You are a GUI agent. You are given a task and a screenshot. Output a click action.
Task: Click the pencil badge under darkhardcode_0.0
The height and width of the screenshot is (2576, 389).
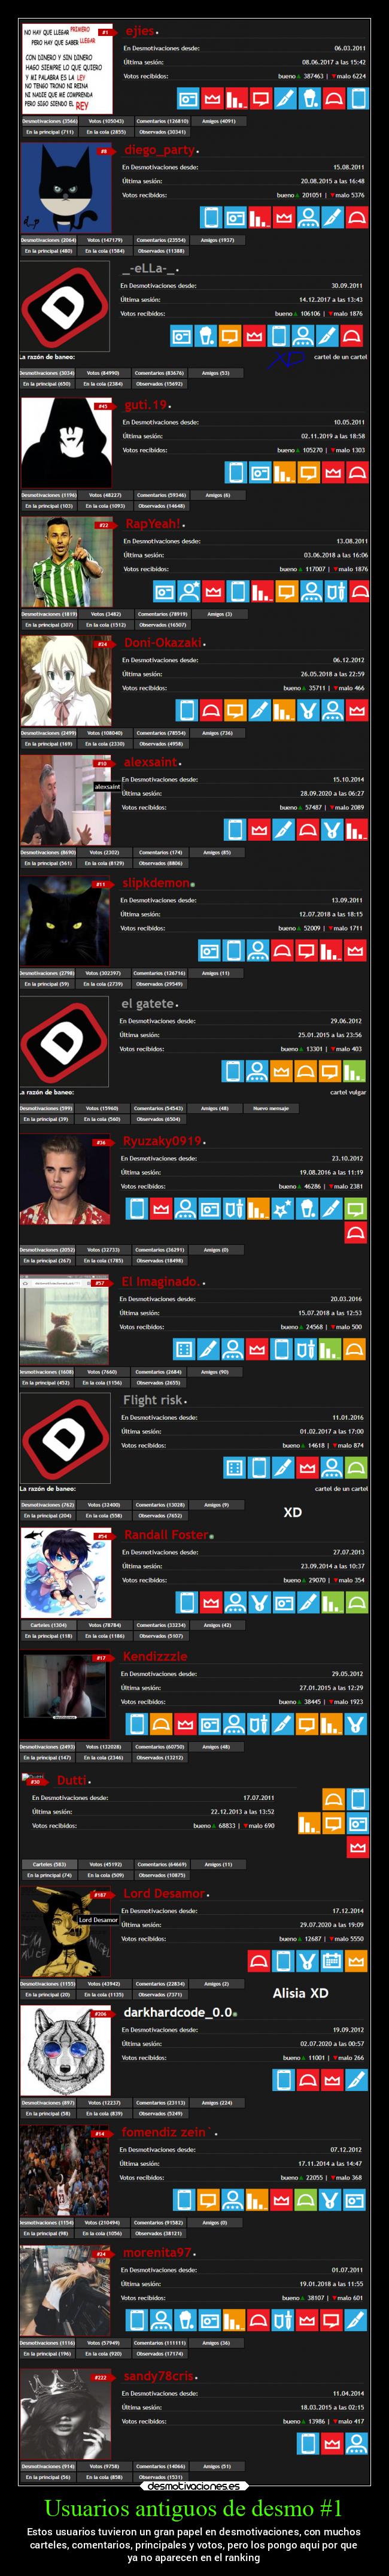[357, 2079]
